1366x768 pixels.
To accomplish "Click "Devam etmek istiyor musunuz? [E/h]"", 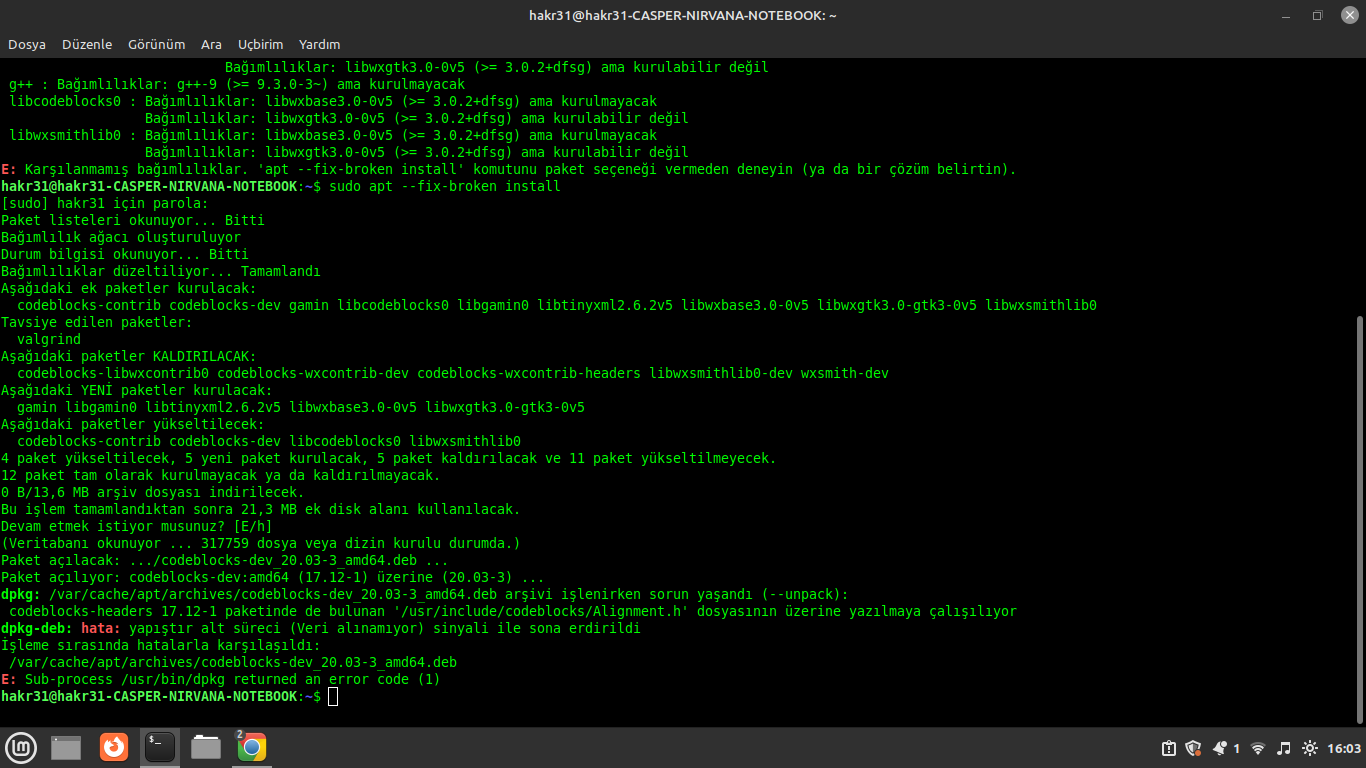I will coord(137,526).
